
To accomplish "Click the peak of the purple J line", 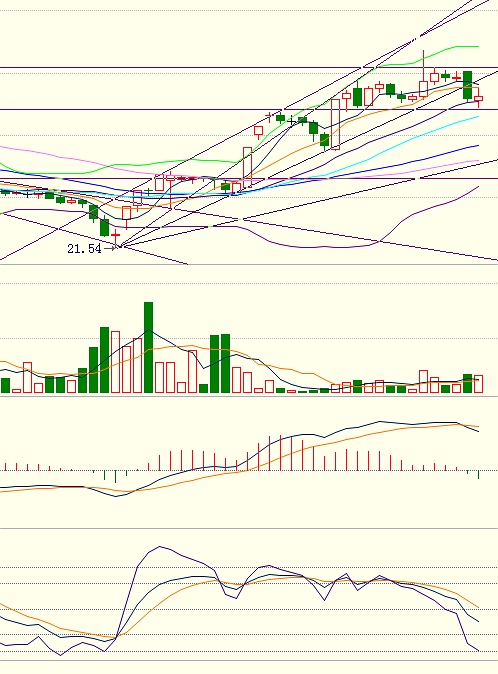I will click(159, 547).
